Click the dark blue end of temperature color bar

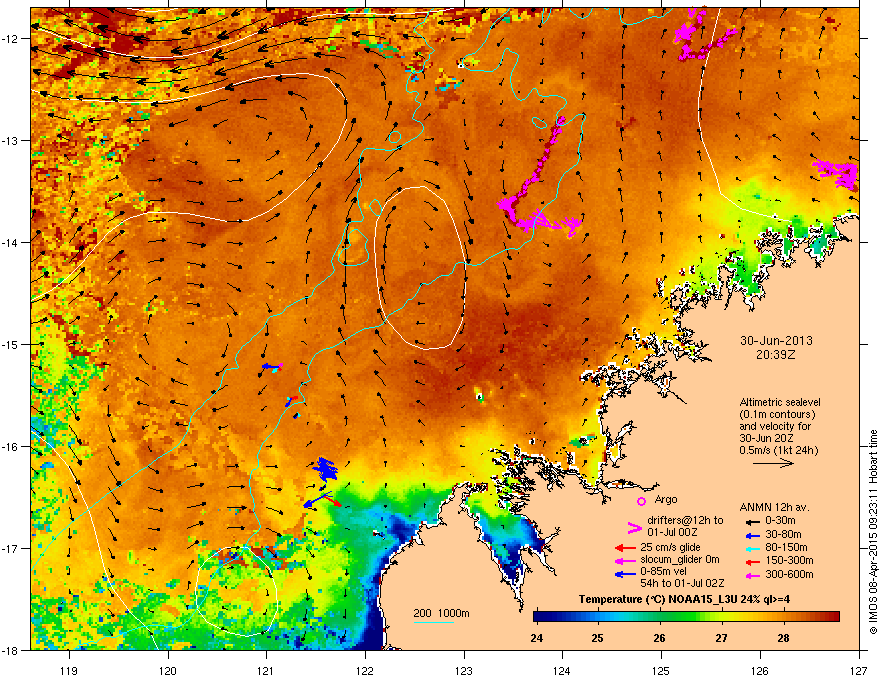pos(540,617)
